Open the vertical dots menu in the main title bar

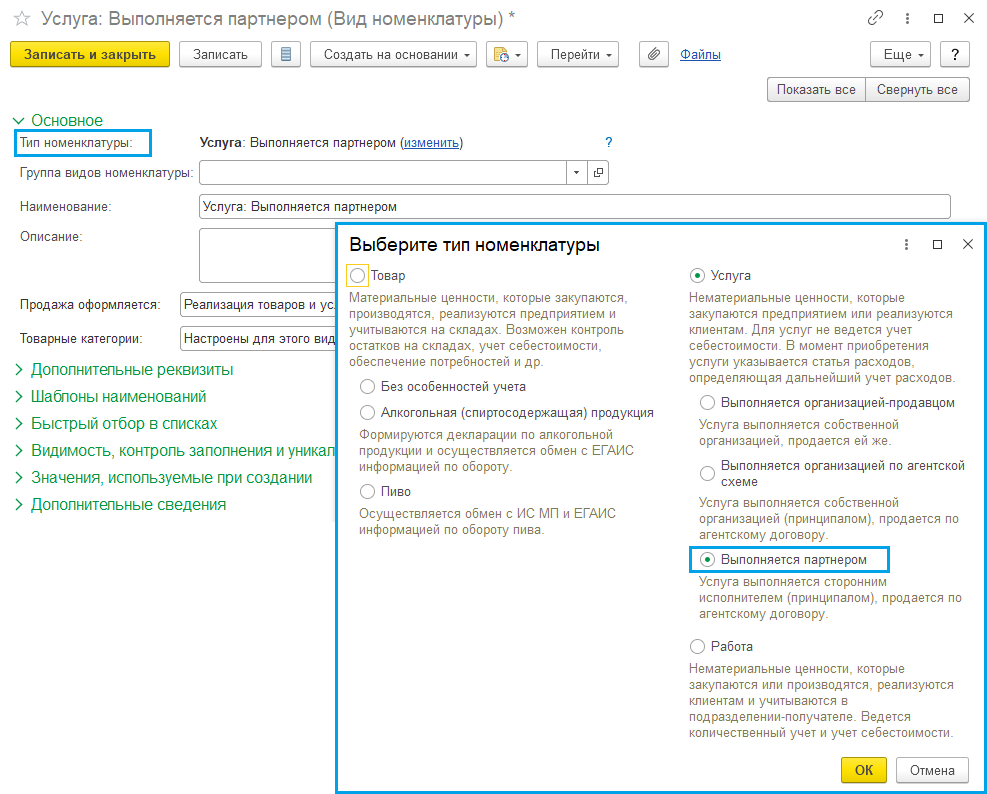[906, 18]
